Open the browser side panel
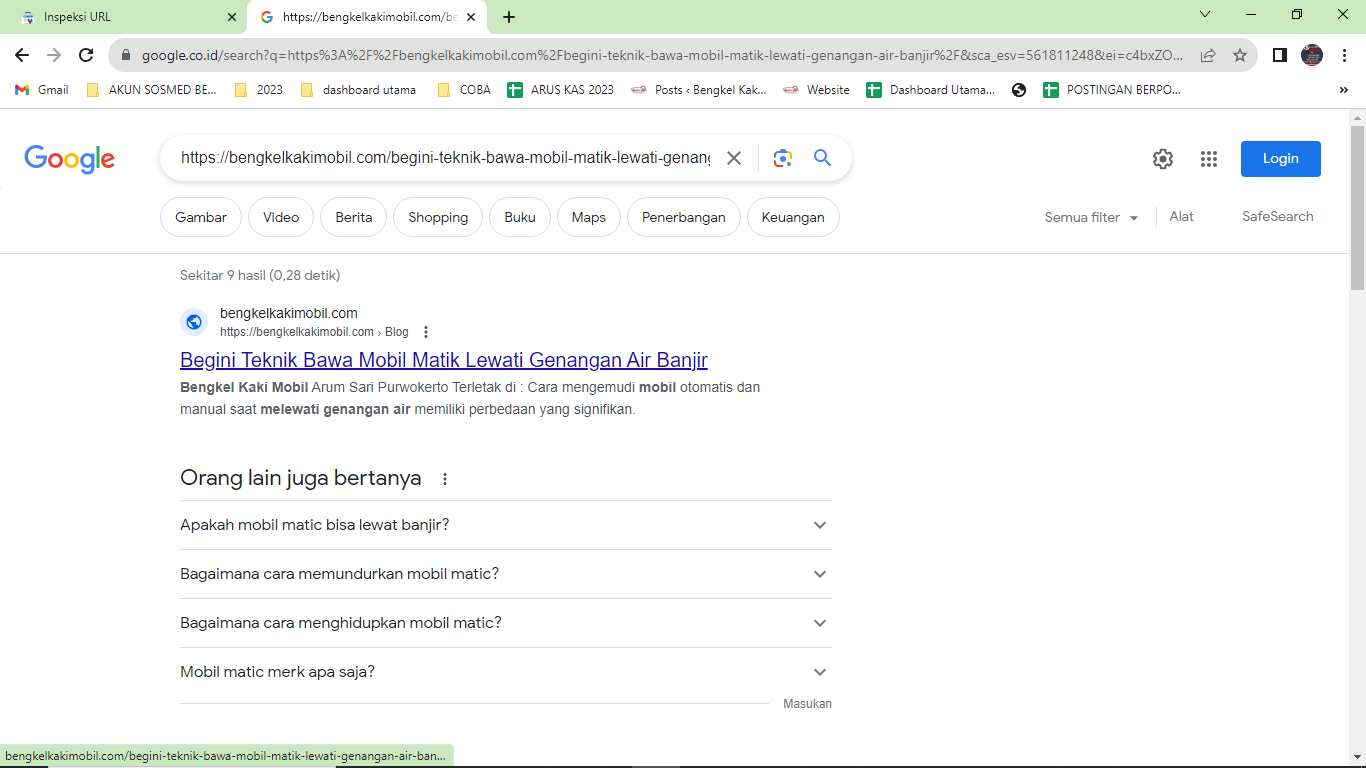This screenshot has height=768, width=1366. coord(1280,55)
